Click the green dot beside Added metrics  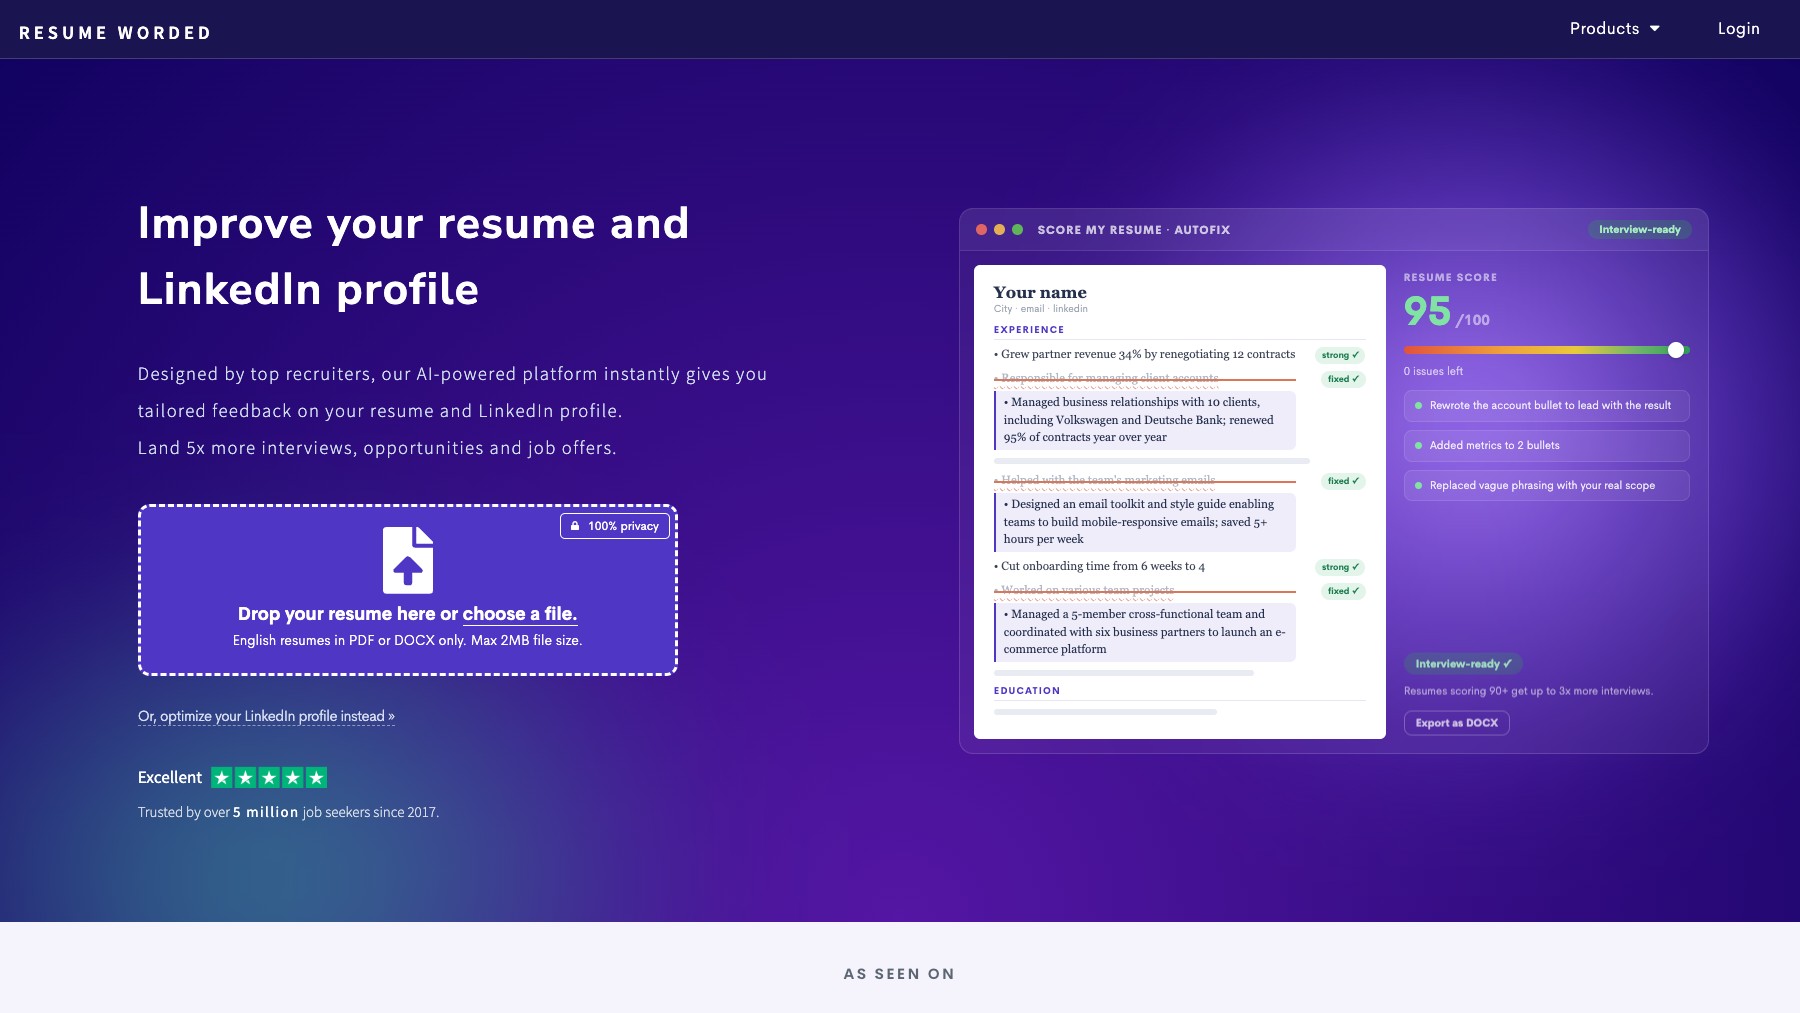[x=1418, y=445]
